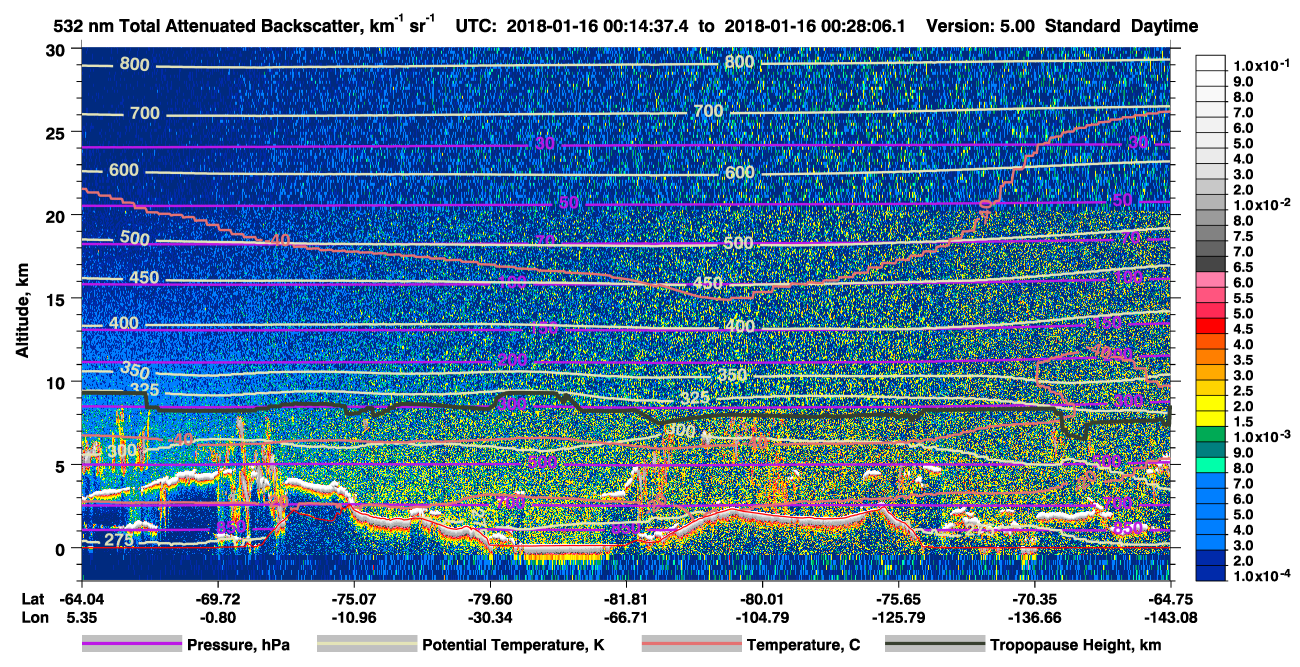The width and height of the screenshot is (1300, 667).
Task: Click colorbar label 1.0x10⁻²
Action: (x=1261, y=205)
